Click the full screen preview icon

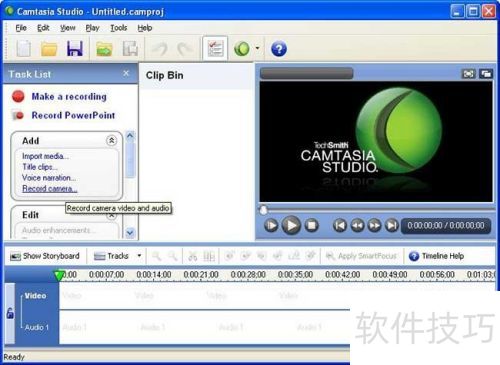468,74
